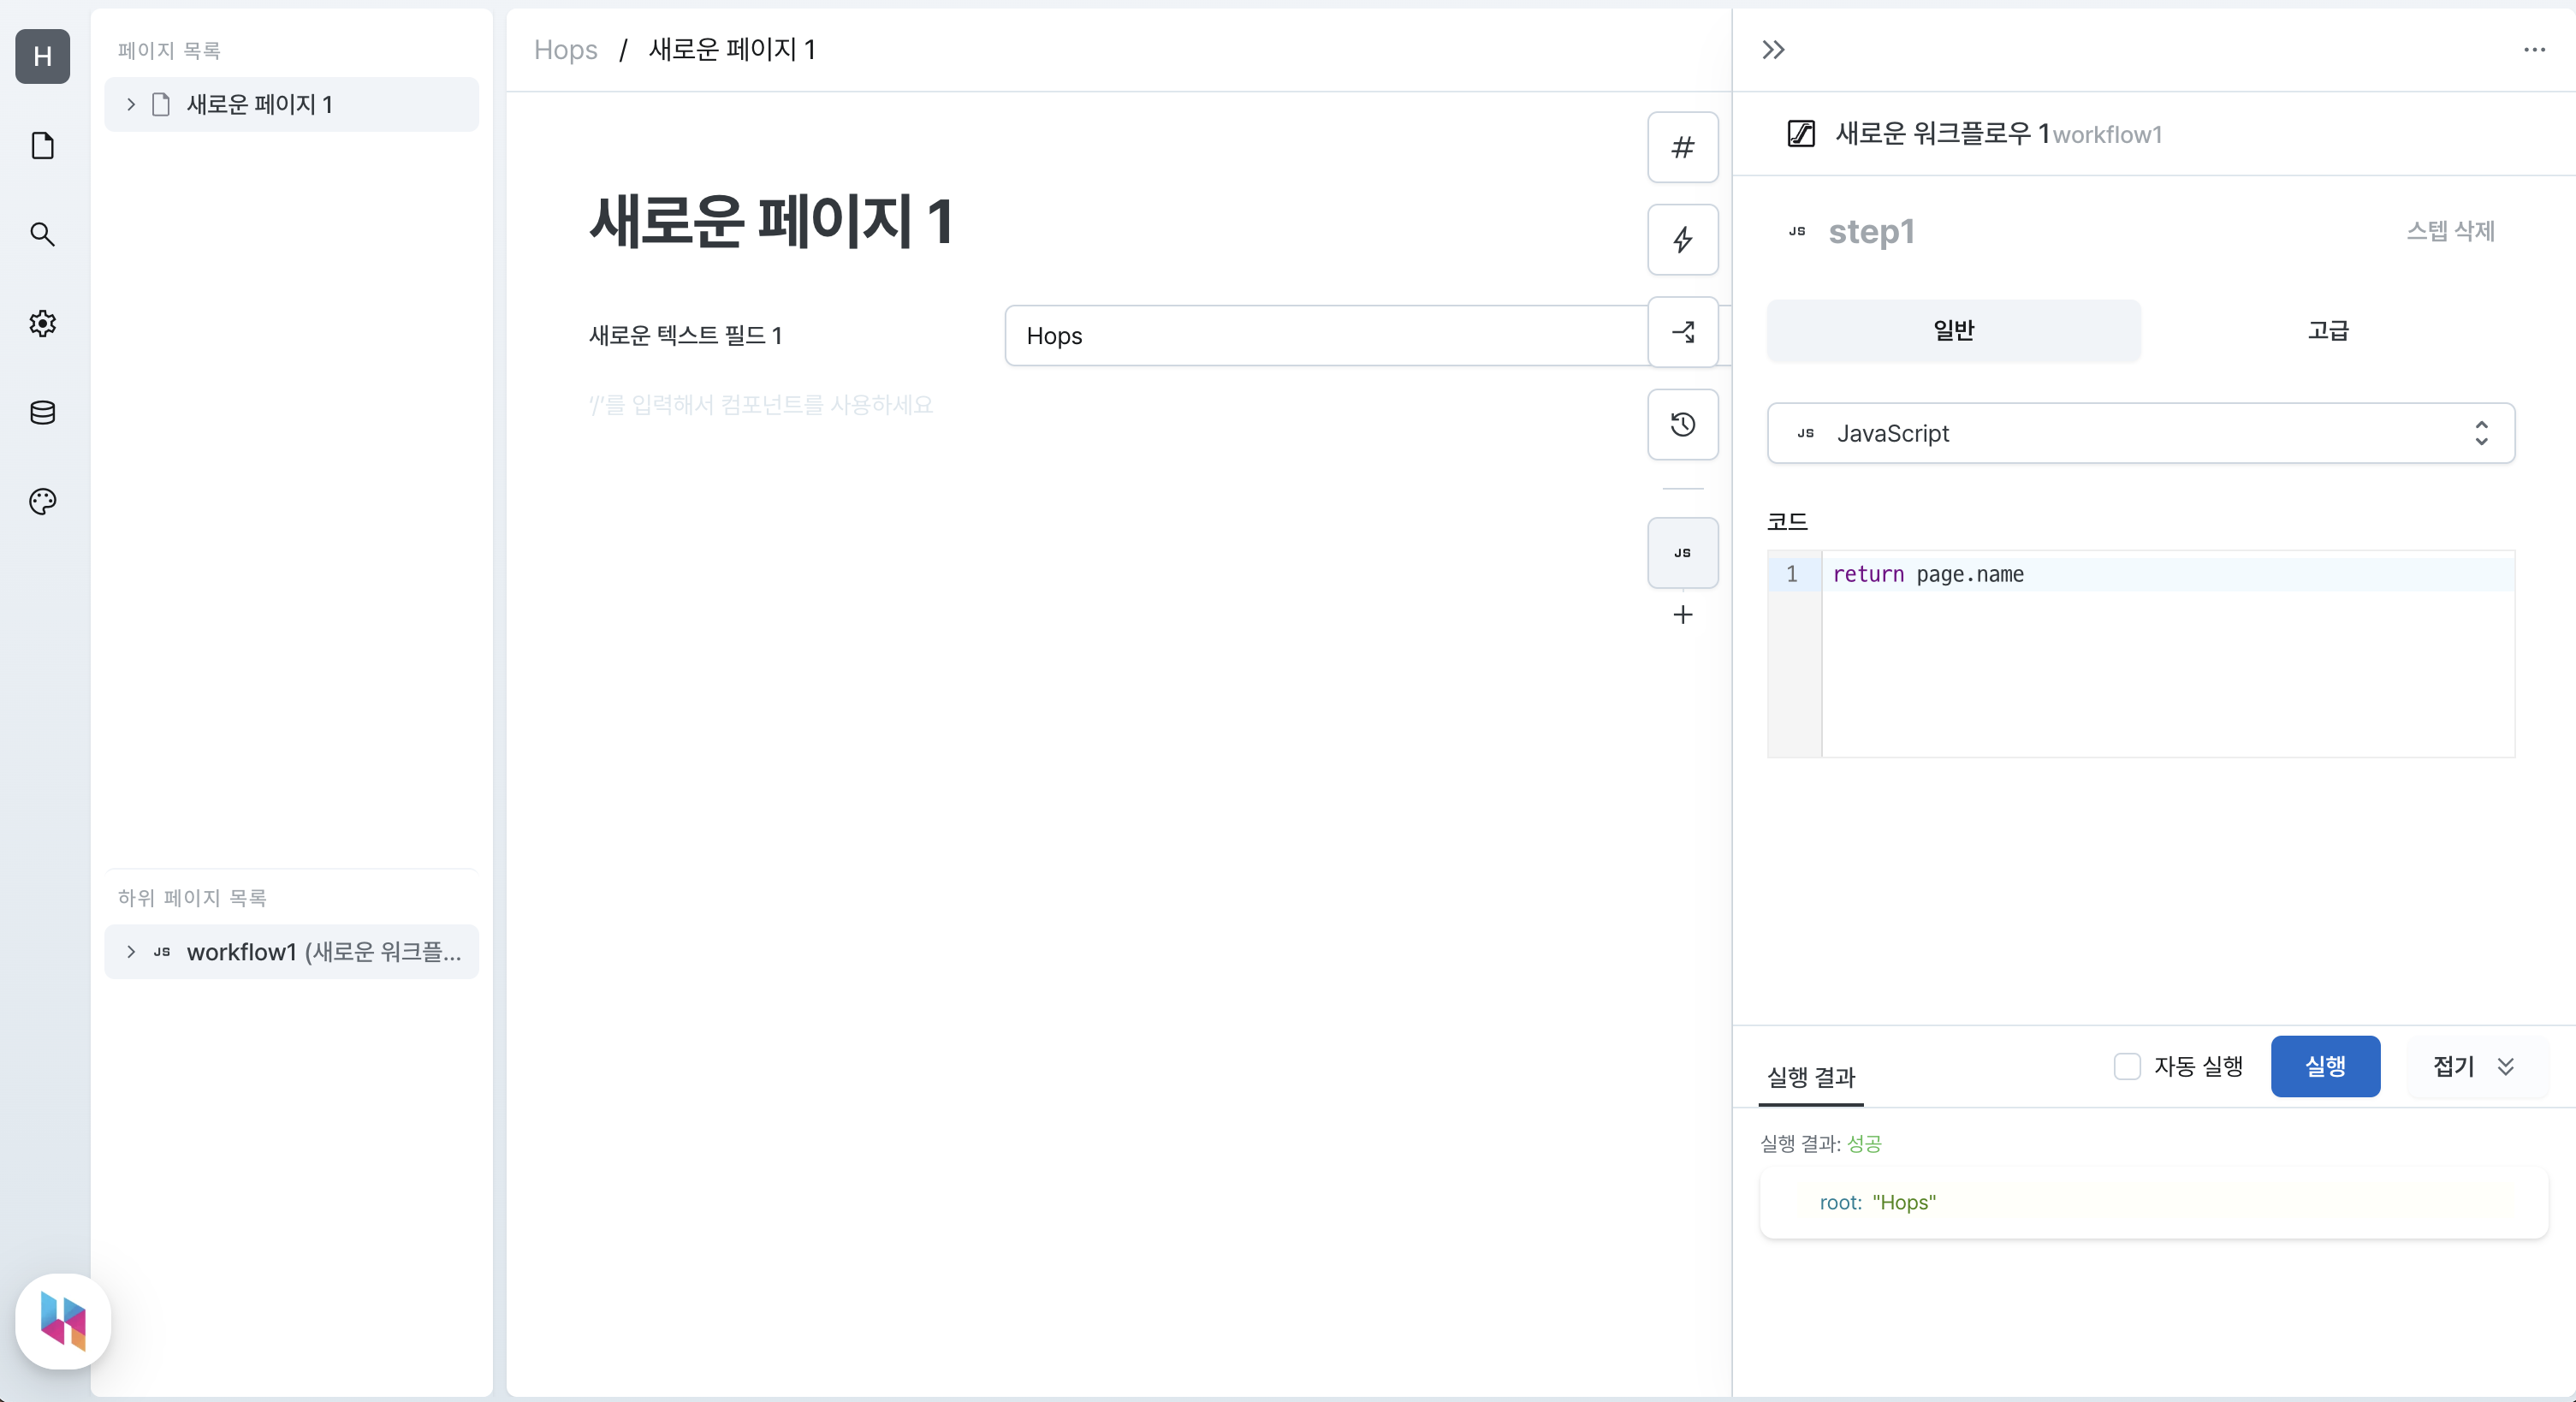Click the Hops logo floating button
The height and width of the screenshot is (1402, 2576).
pyautogui.click(x=63, y=1321)
